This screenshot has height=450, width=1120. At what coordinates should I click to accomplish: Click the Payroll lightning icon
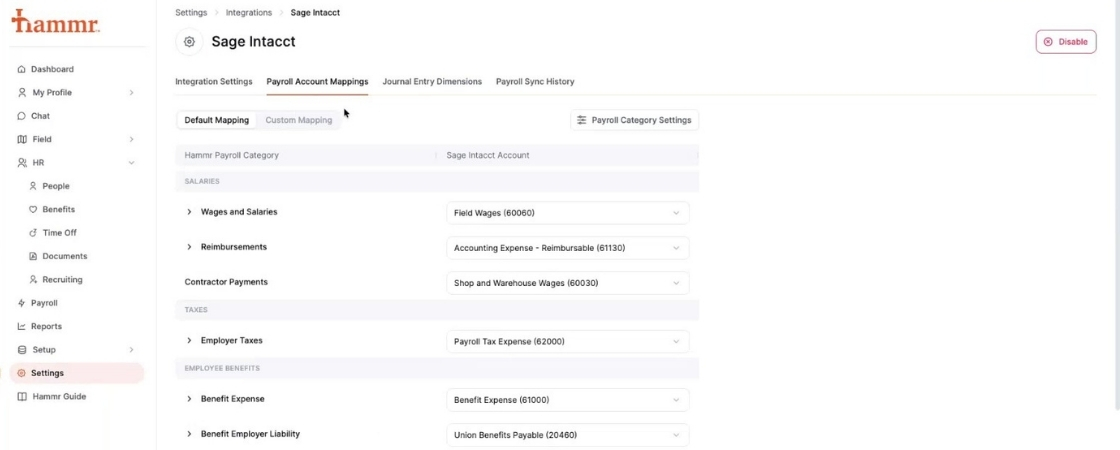[x=21, y=303]
